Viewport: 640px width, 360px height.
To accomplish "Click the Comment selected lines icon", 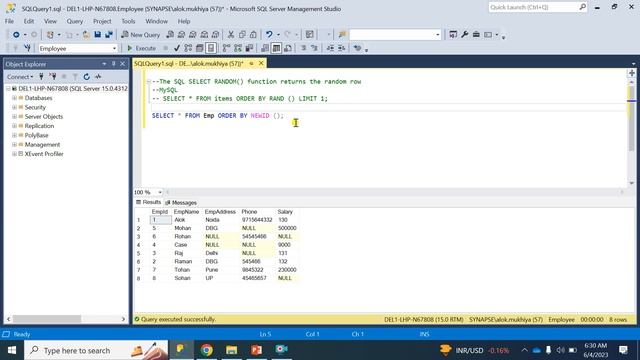I will coord(303,48).
